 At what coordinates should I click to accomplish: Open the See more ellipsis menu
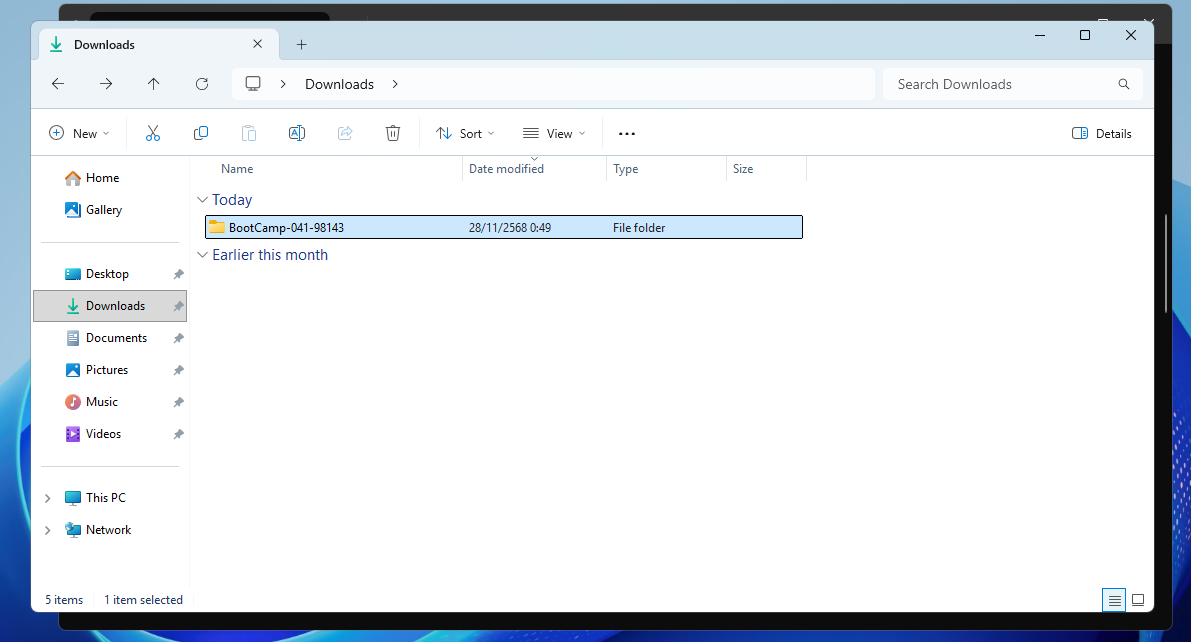[627, 133]
